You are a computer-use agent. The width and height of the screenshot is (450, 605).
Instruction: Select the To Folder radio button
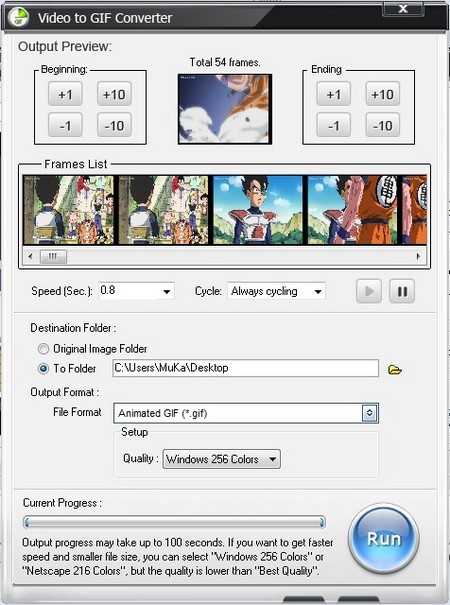pyautogui.click(x=43, y=368)
